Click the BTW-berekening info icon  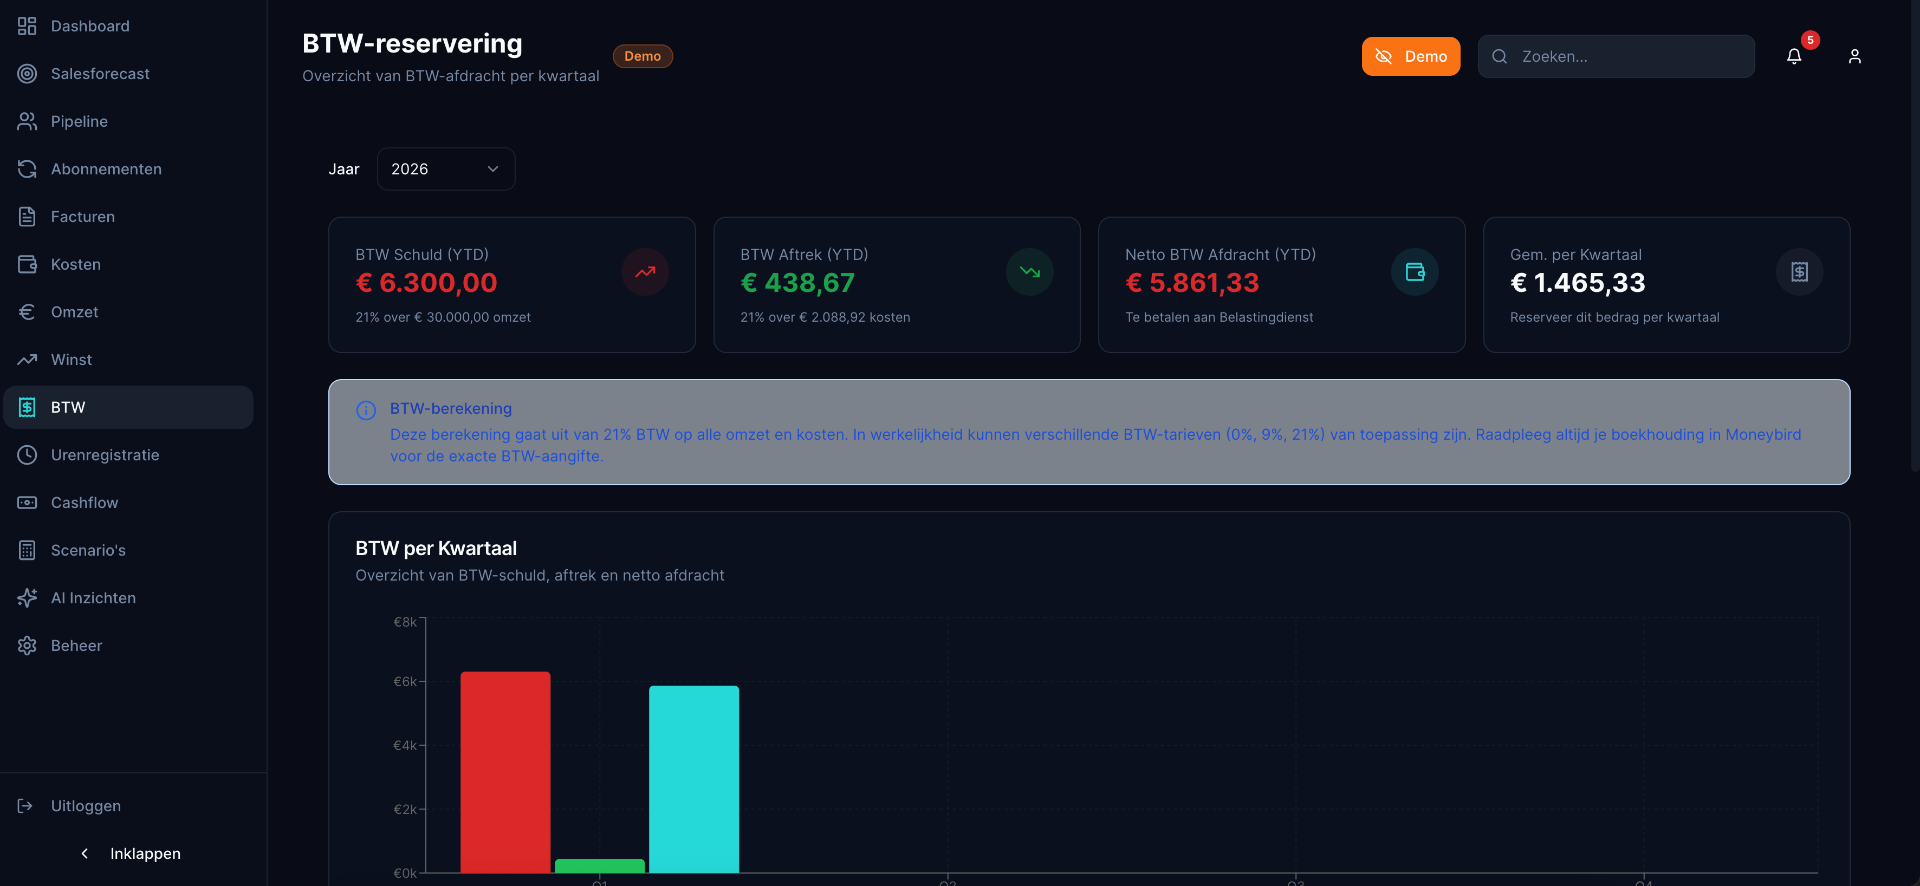366,410
